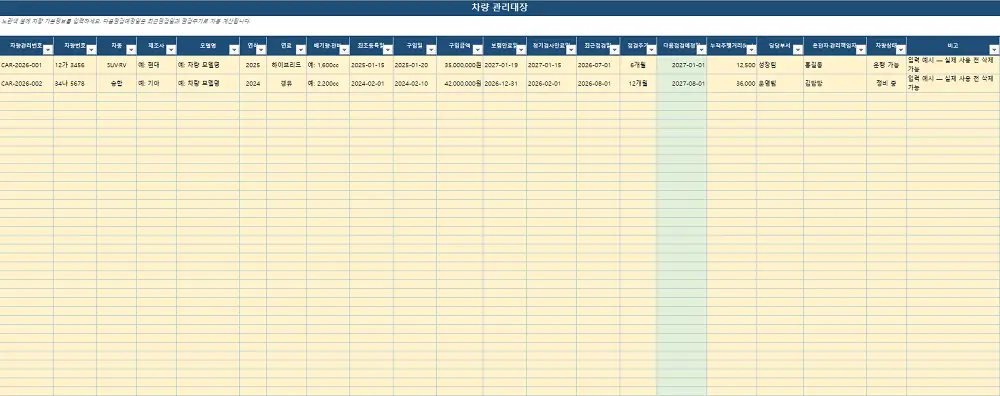This screenshot has width=1000, height=396.
Task: Select first registration date 2025-01-15
Action: click(372, 65)
